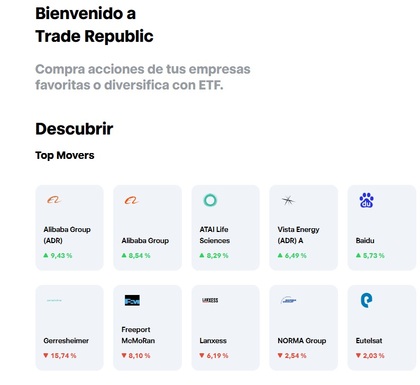The image size is (420, 385).
Task: Click the Baidu paw logo icon
Action: [366, 200]
